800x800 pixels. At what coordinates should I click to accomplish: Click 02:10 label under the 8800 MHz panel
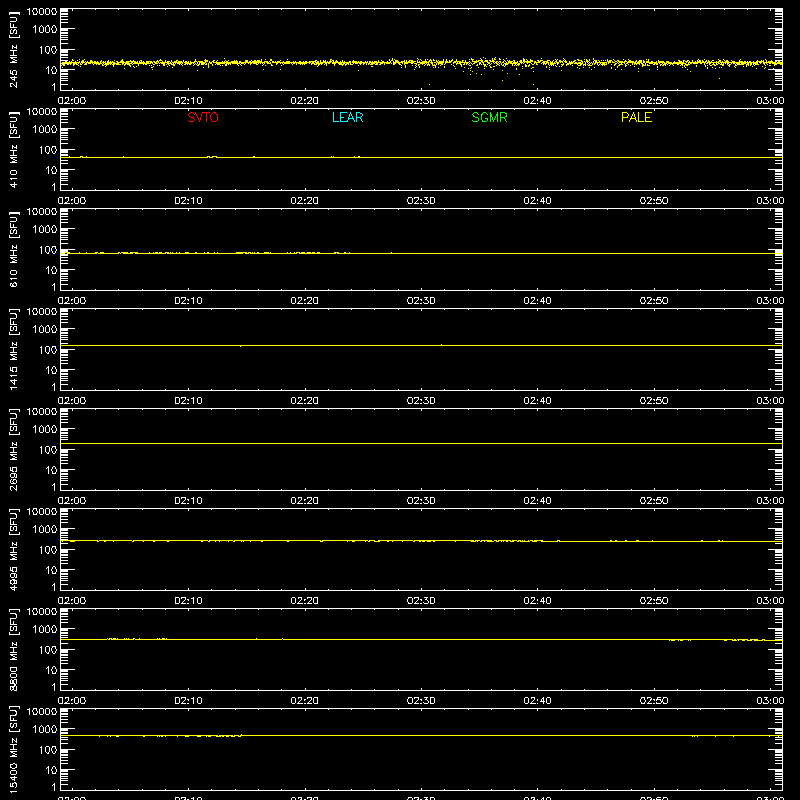[188, 701]
